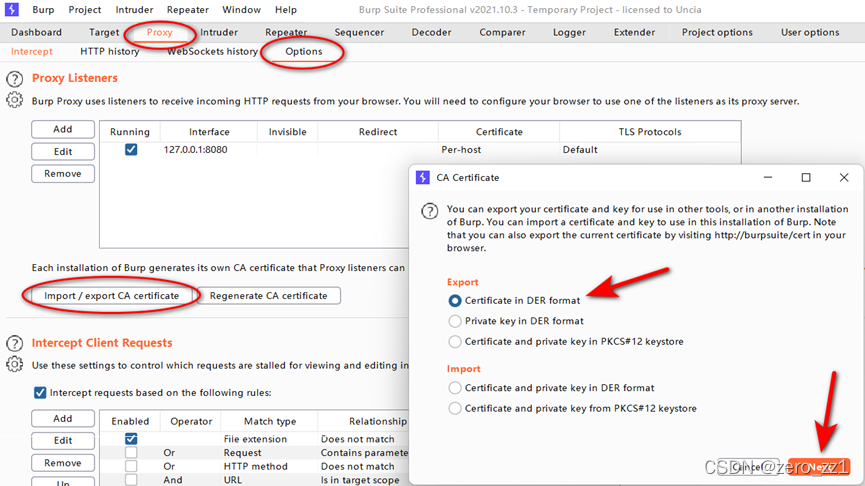Screen dimensions: 865x486
Task: Switch to the Decoder tab
Action: pyautogui.click(x=431, y=32)
